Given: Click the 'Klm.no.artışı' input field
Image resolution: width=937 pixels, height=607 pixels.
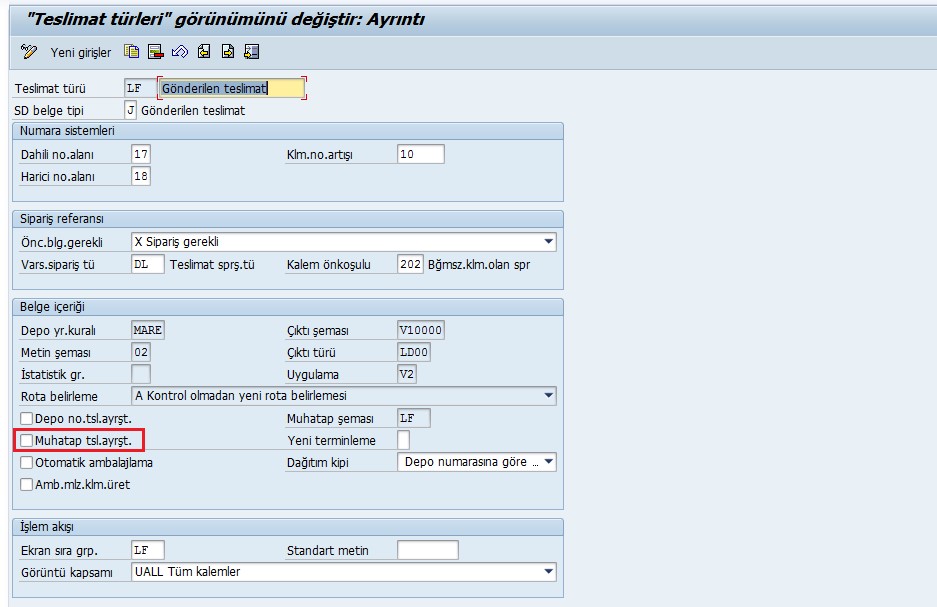Looking at the screenshot, I should click(x=420, y=154).
